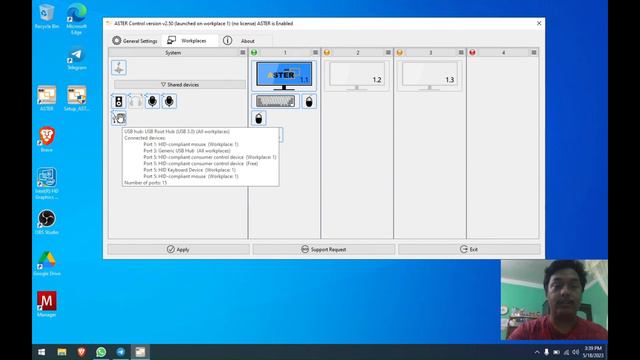The image size is (640, 360).
Task: Select the microphone icon beside the headphones
Action: (x=152, y=101)
